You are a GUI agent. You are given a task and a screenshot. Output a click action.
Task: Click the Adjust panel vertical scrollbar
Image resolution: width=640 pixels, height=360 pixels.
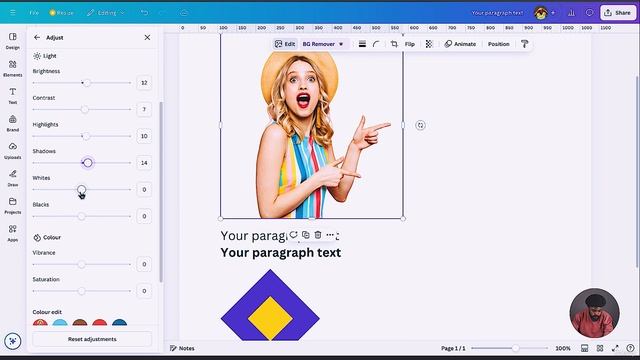(161, 192)
